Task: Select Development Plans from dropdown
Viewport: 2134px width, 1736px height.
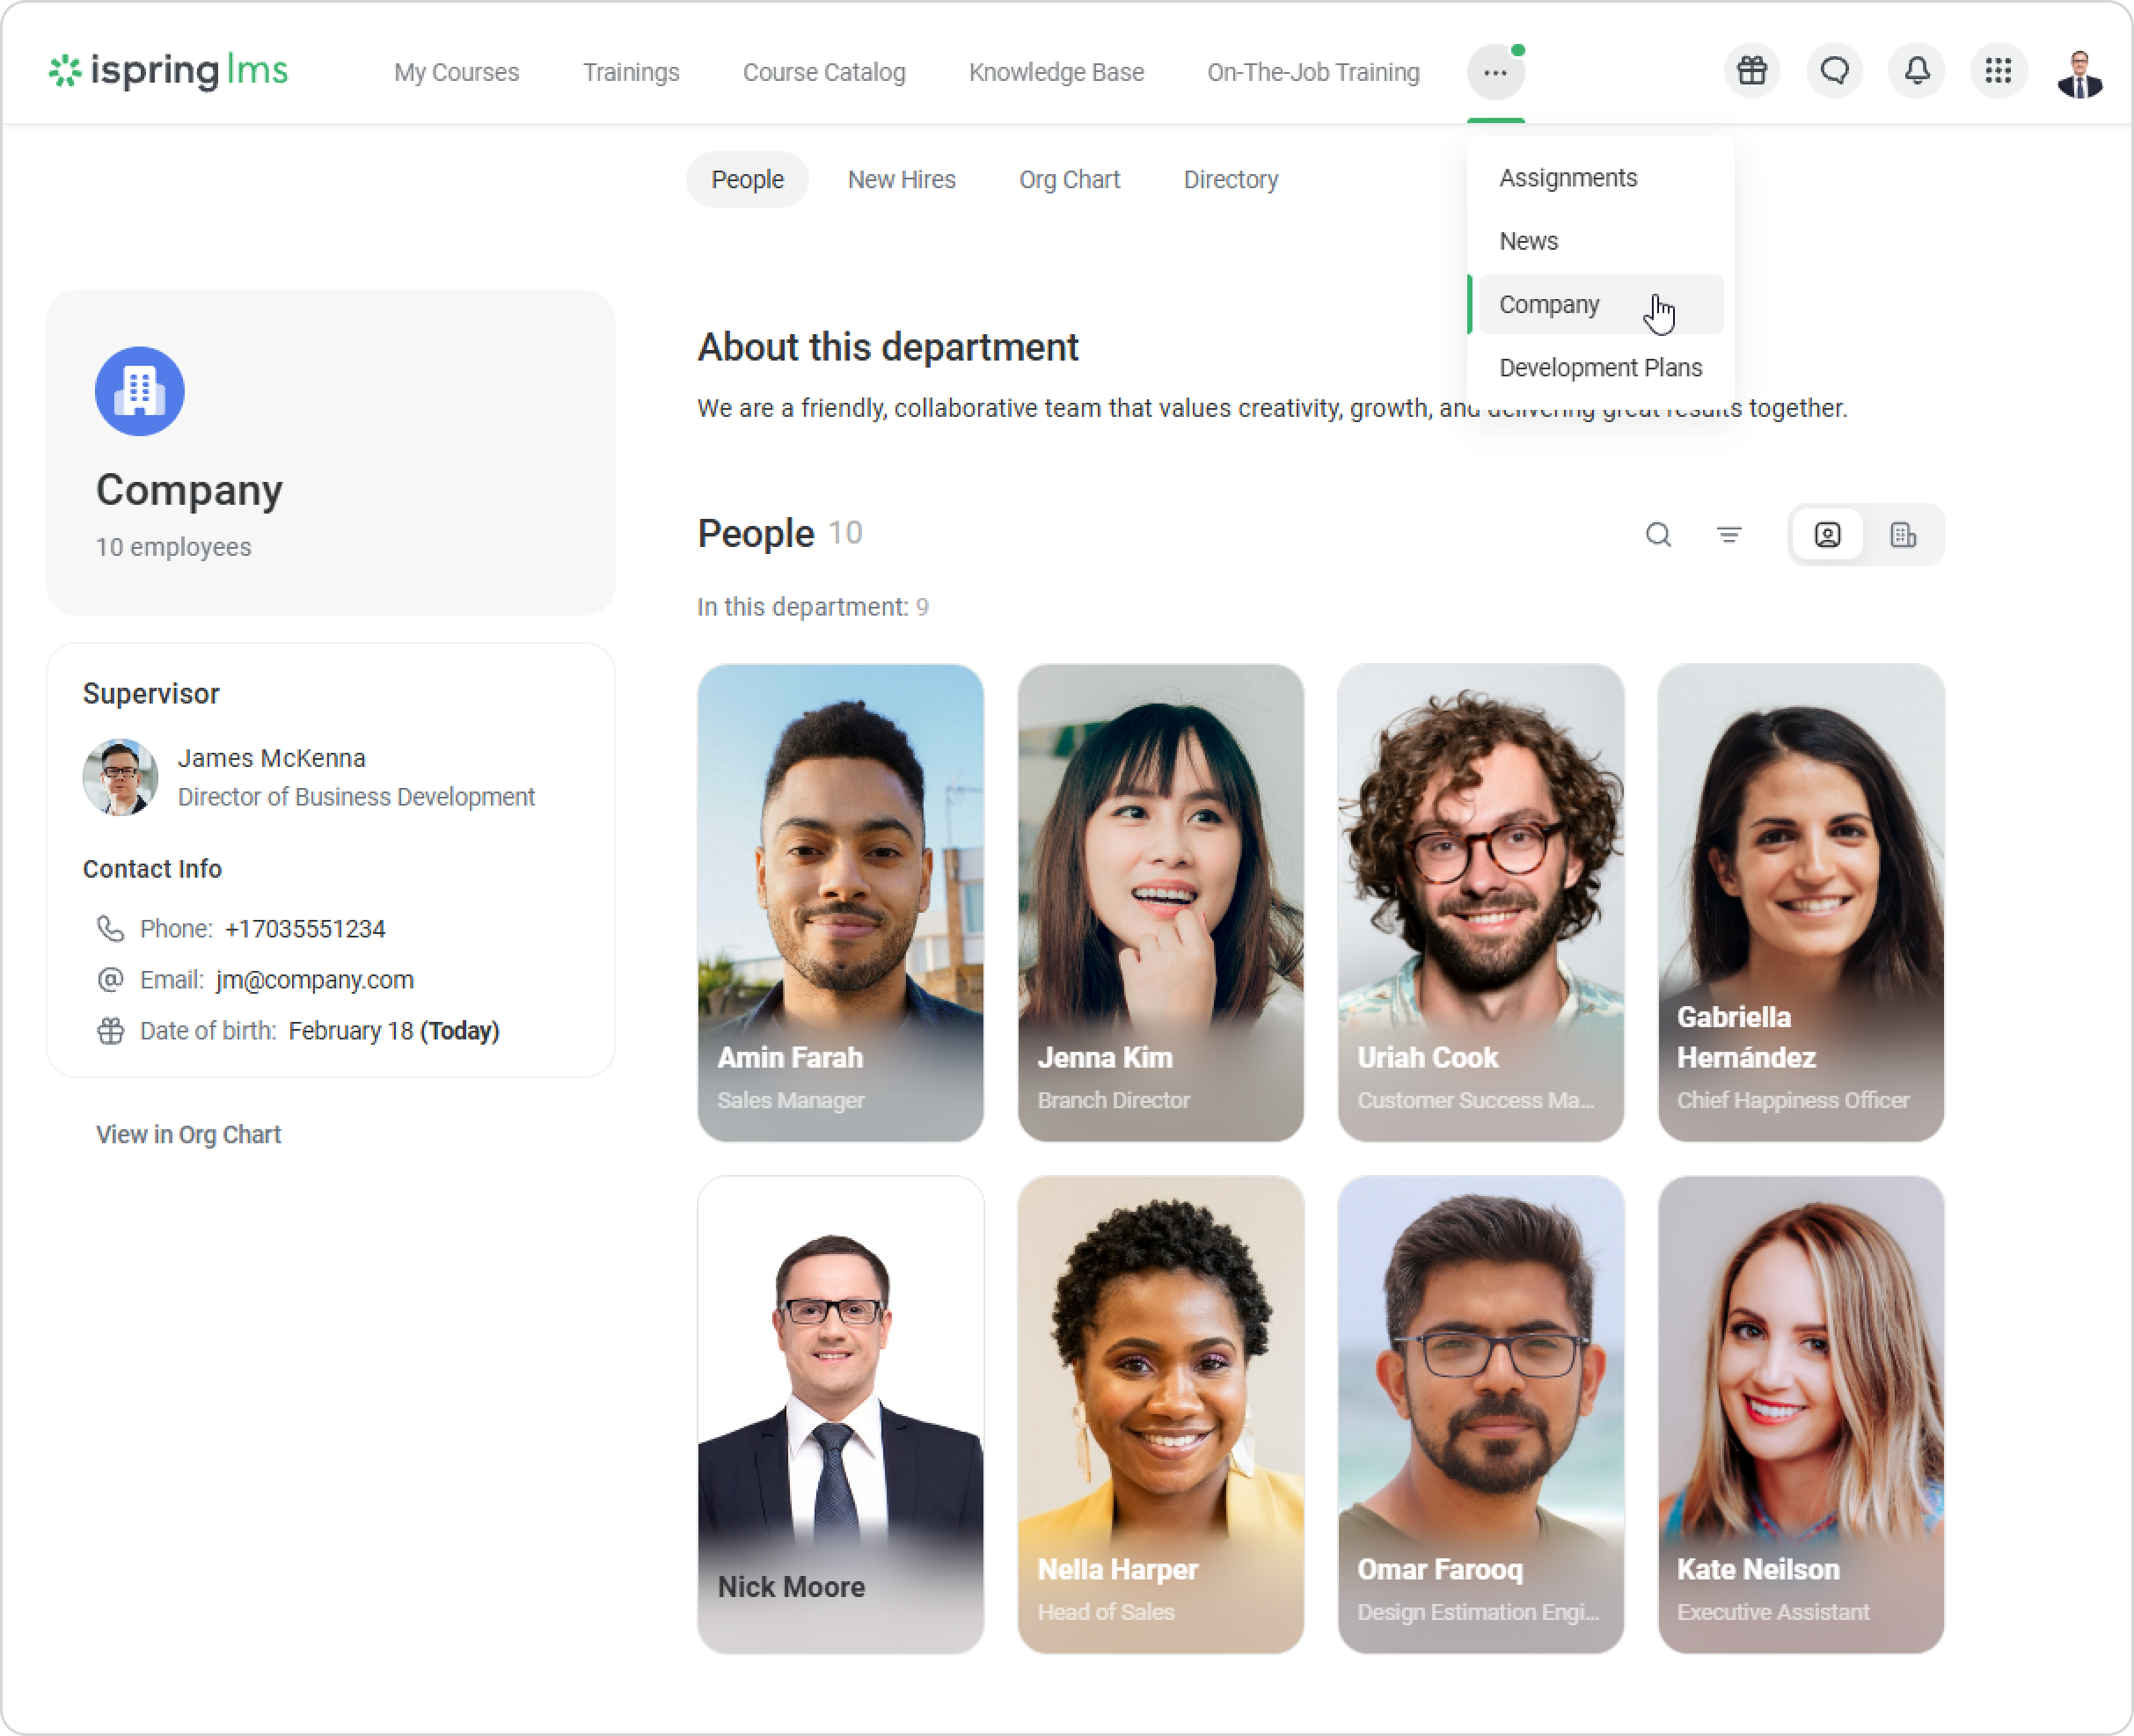Action: point(1599,368)
